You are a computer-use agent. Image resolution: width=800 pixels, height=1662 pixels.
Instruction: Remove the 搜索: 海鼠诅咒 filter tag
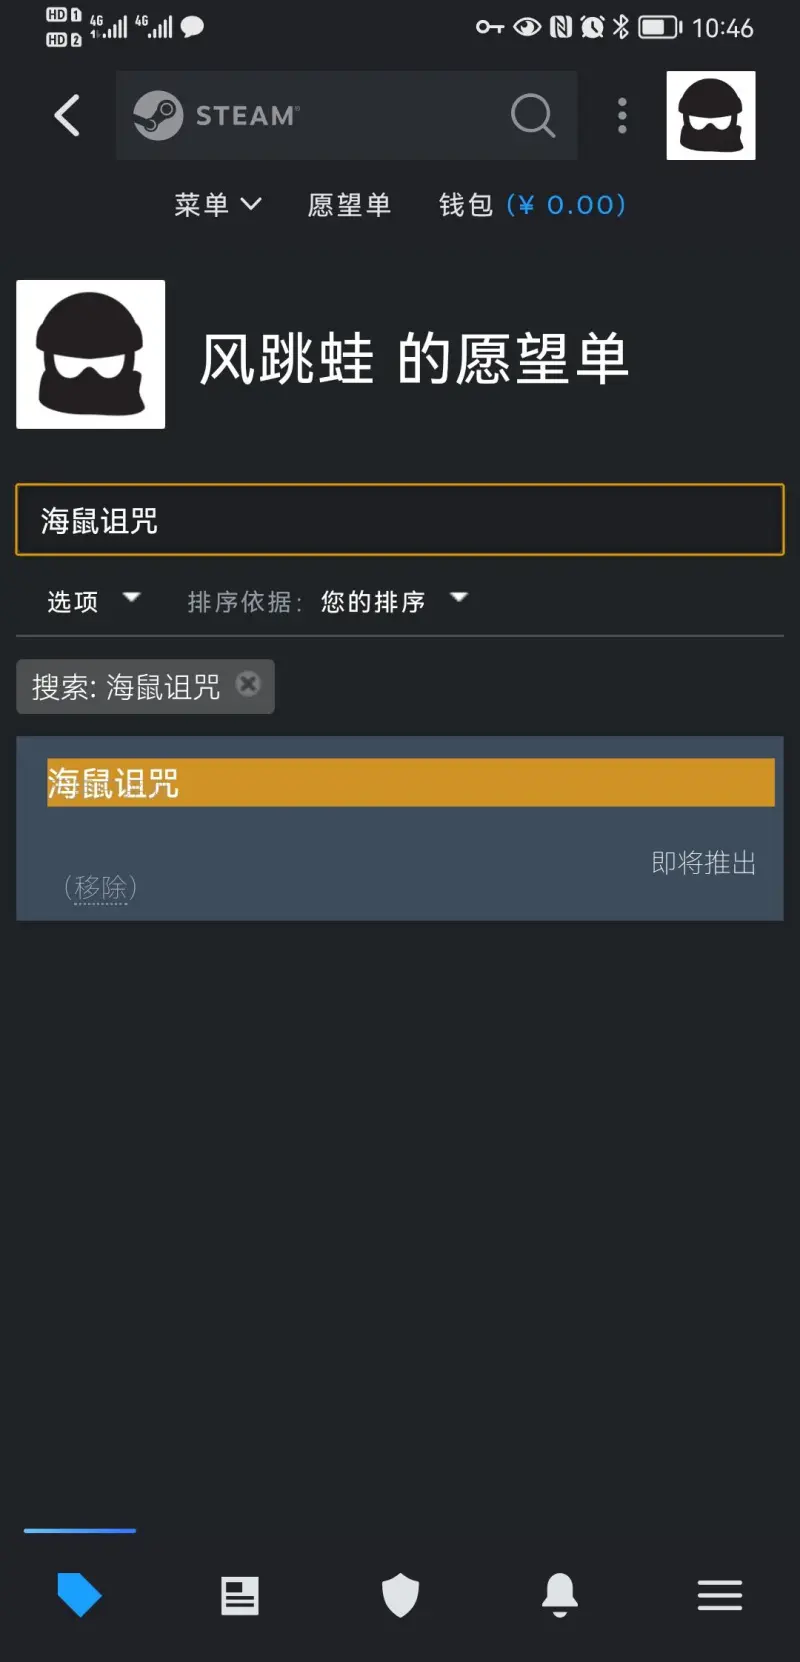(x=248, y=684)
